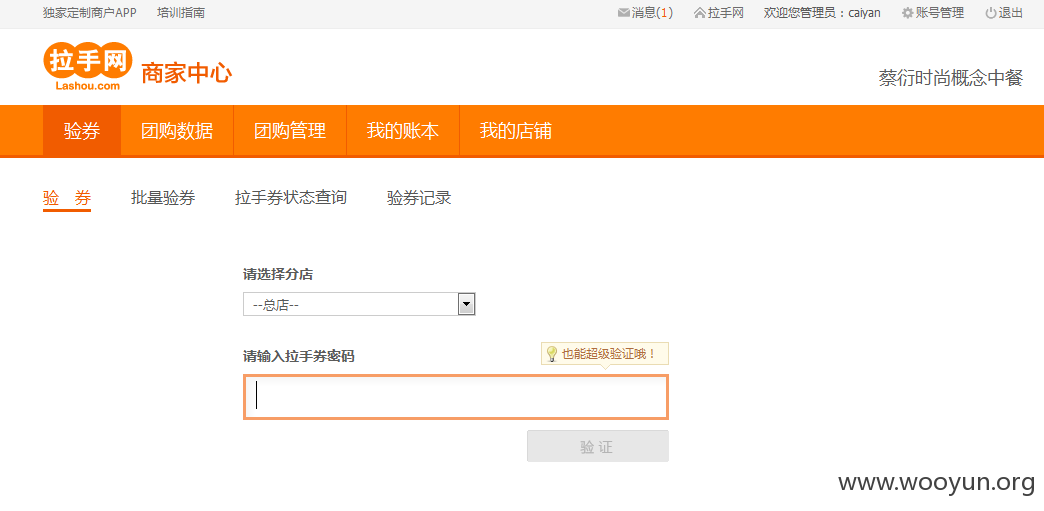Click the lightbulb hint icon
This screenshot has height=511, width=1044.
(551, 354)
